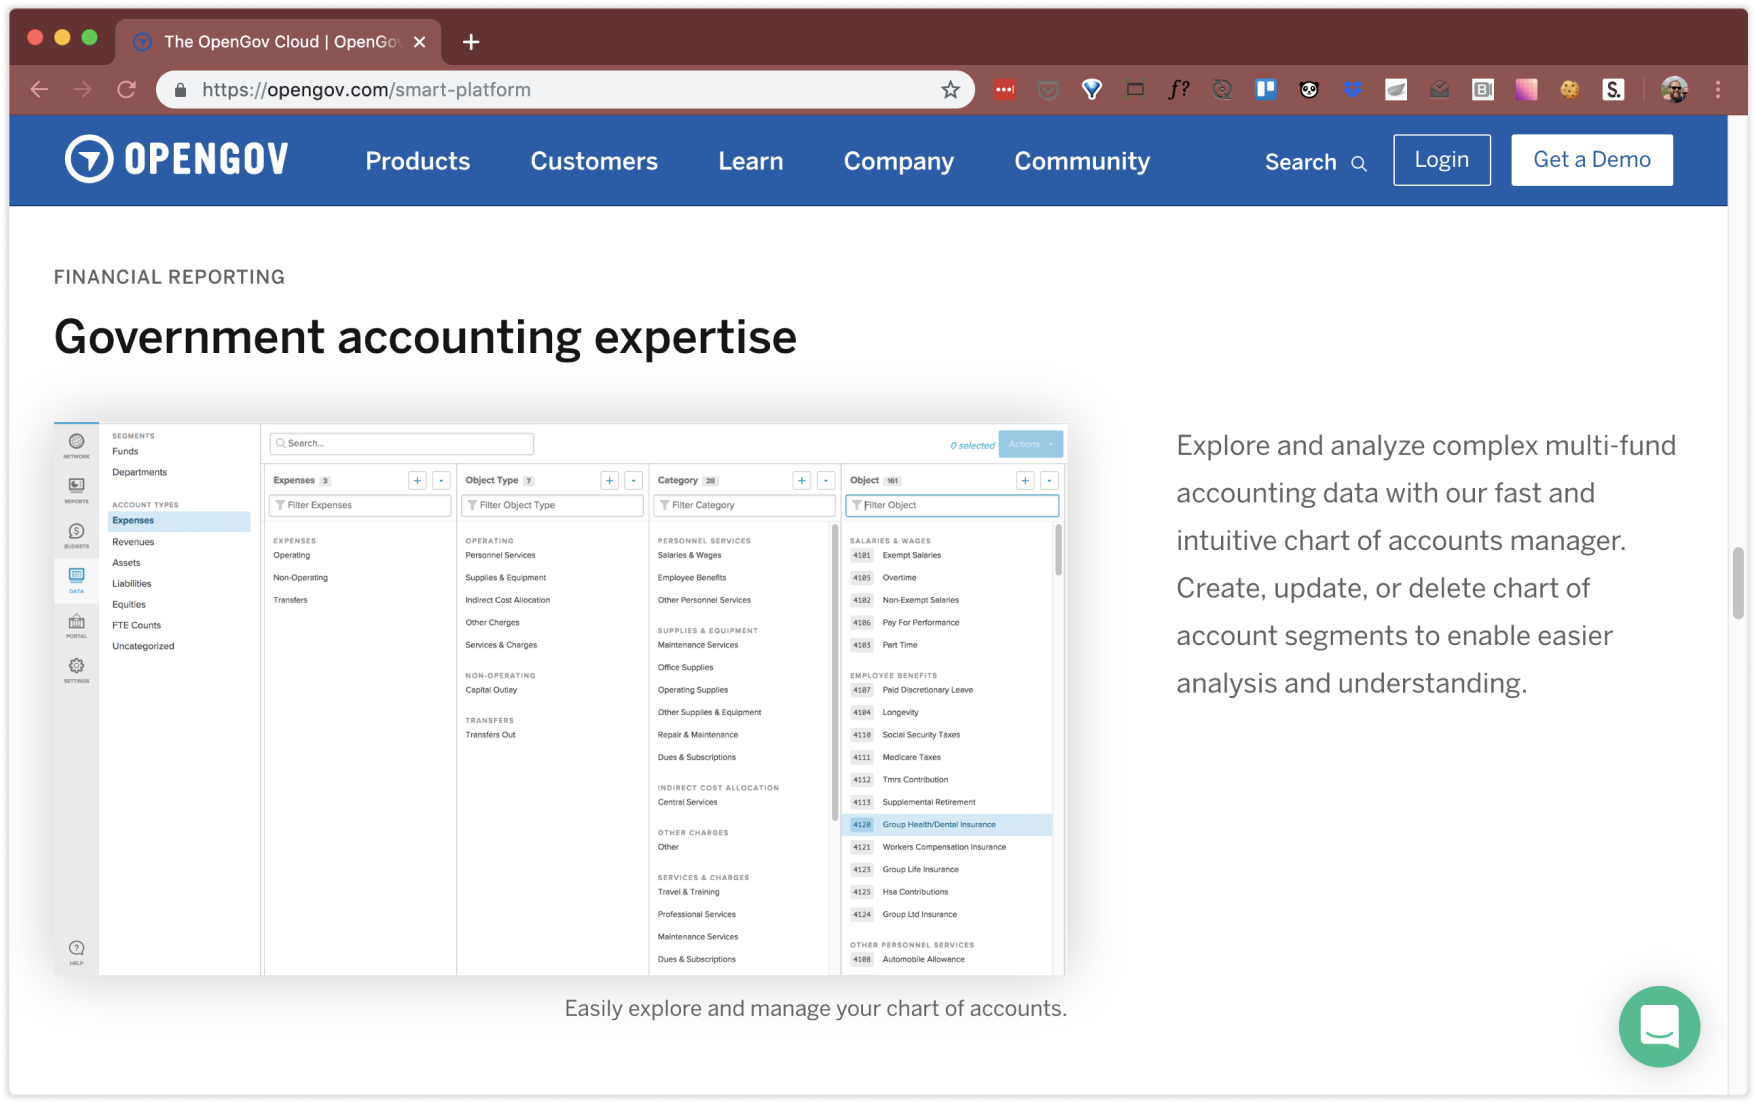
Task: Click the OpenGov logo
Action: [x=177, y=159]
